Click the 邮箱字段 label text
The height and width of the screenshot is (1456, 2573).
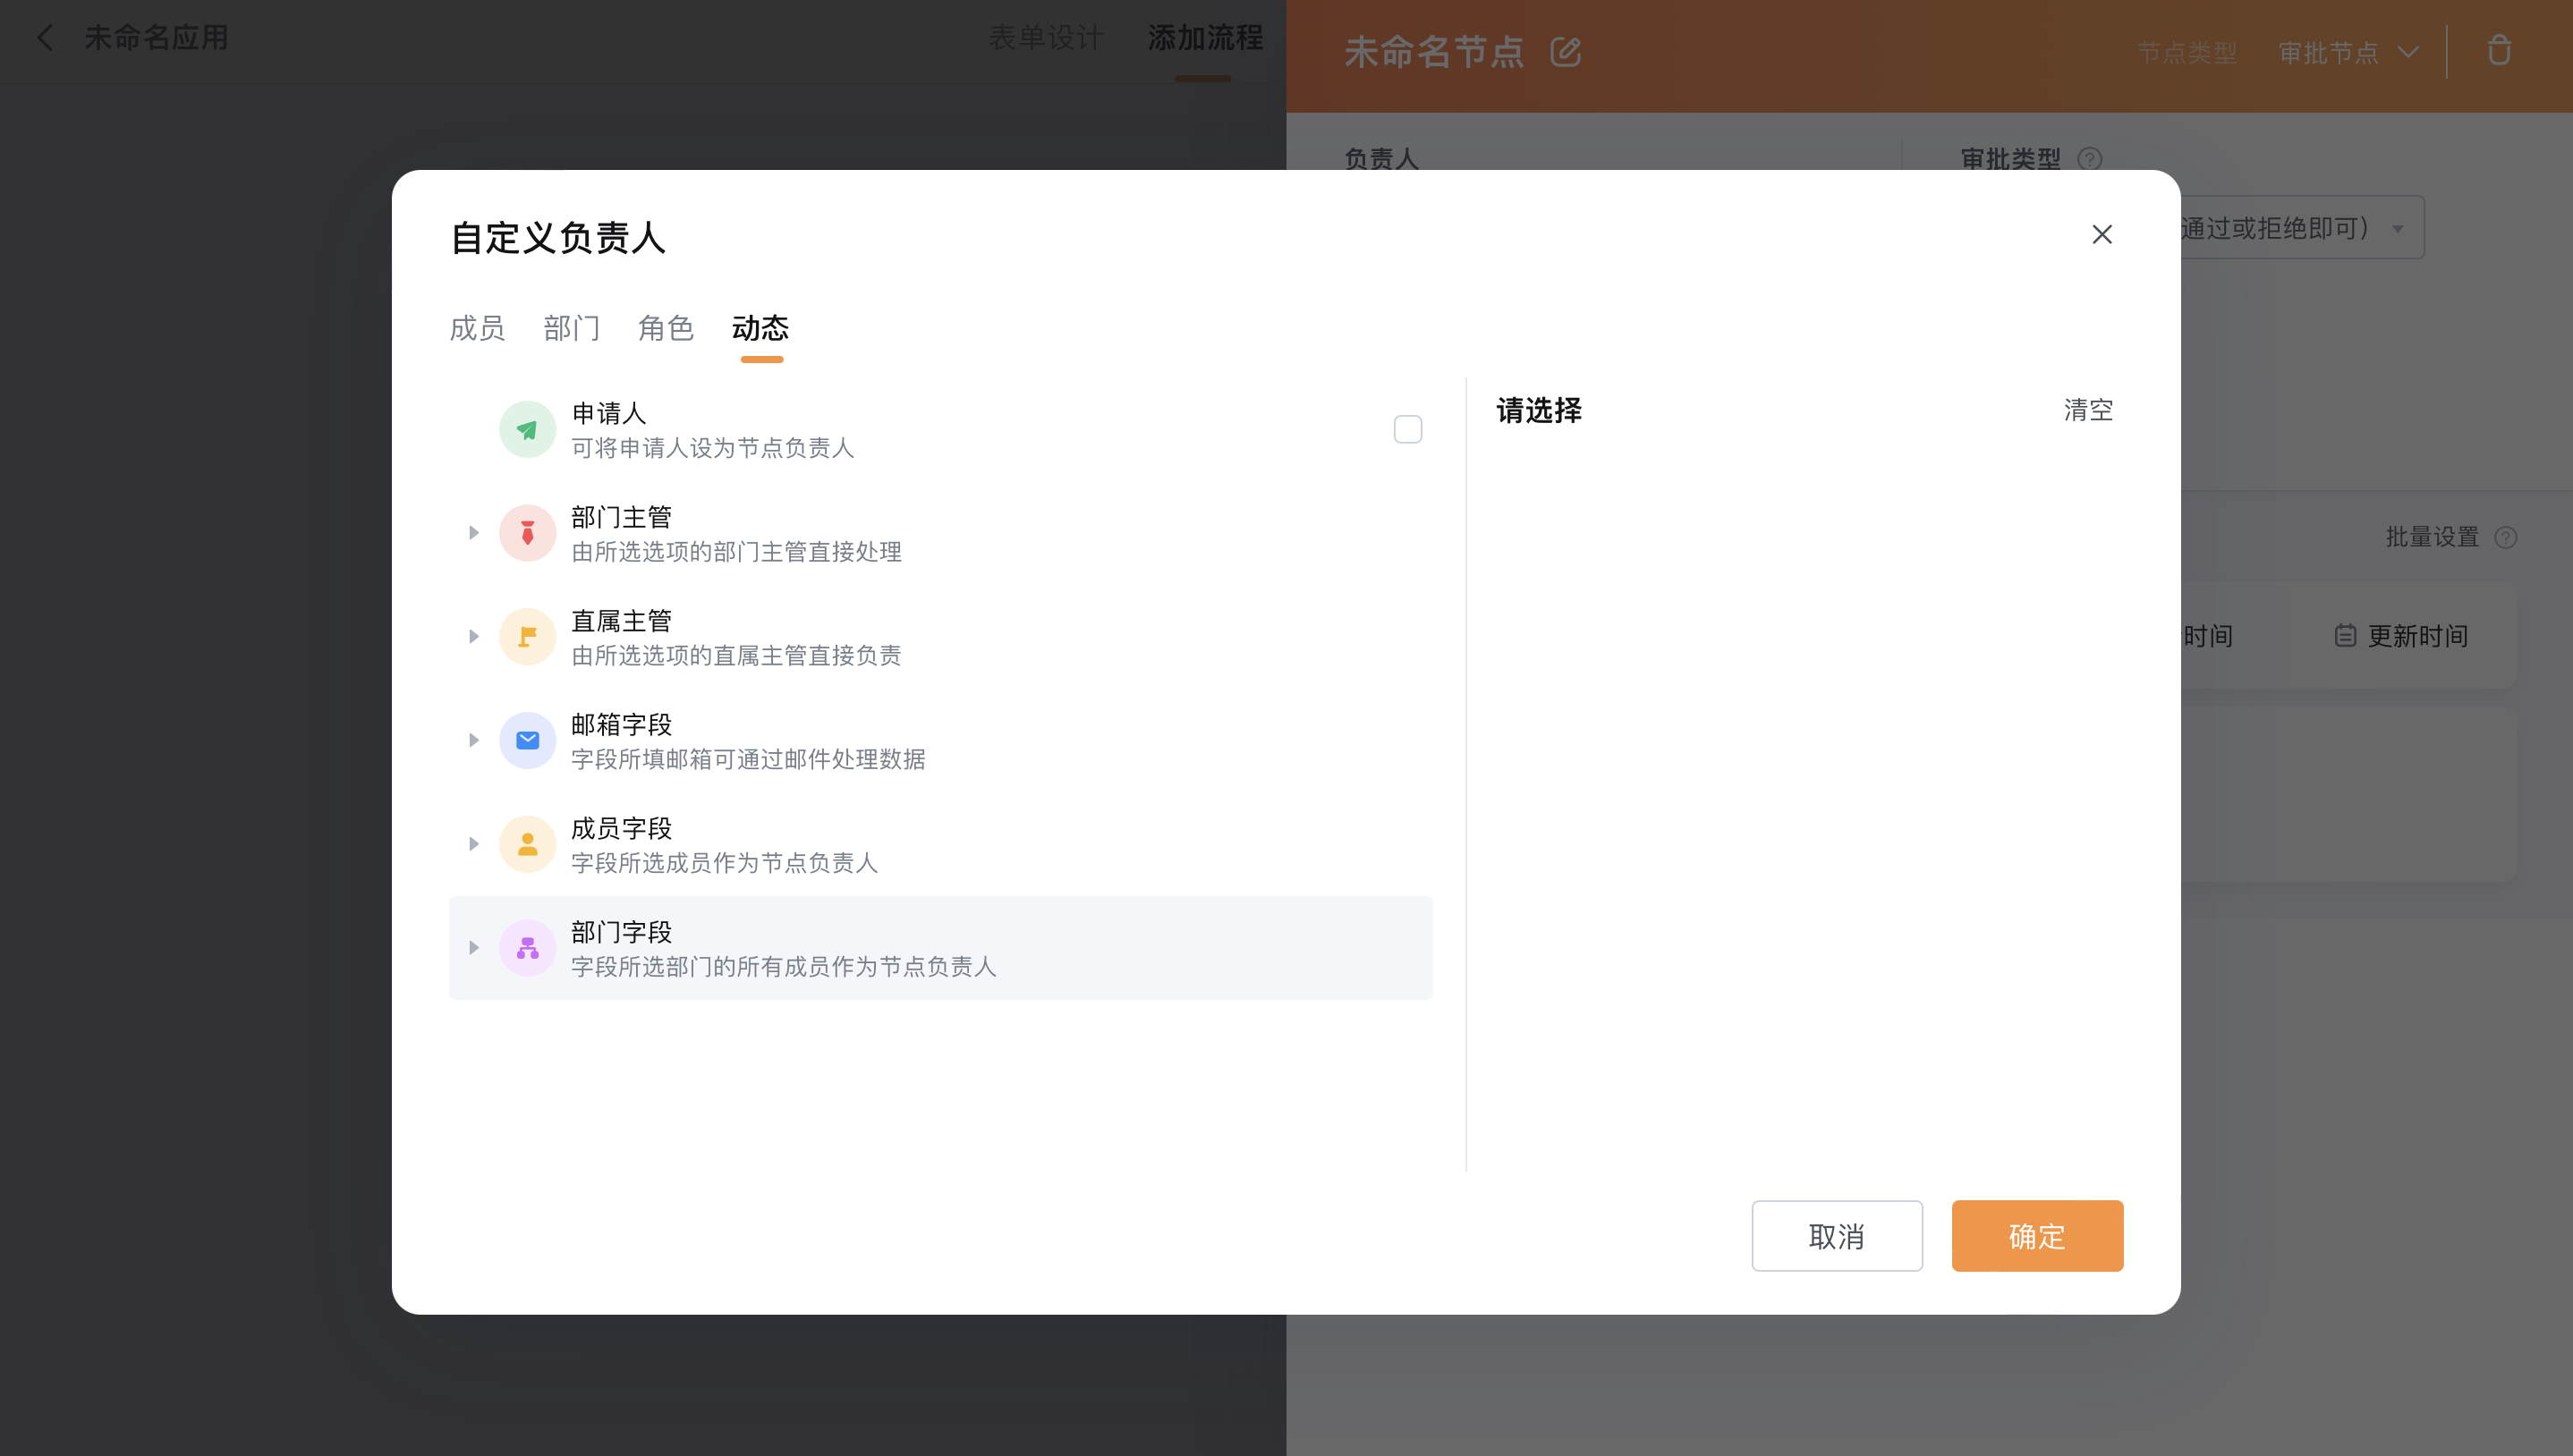pos(621,725)
